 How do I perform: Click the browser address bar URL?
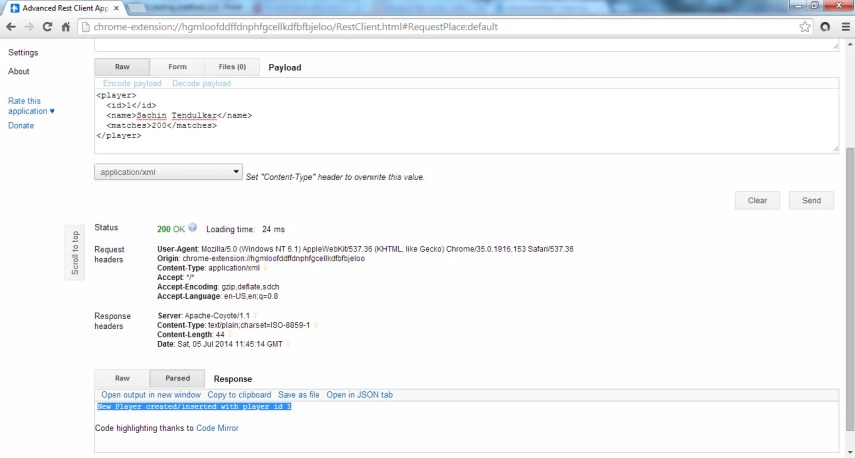[x=295, y=27]
